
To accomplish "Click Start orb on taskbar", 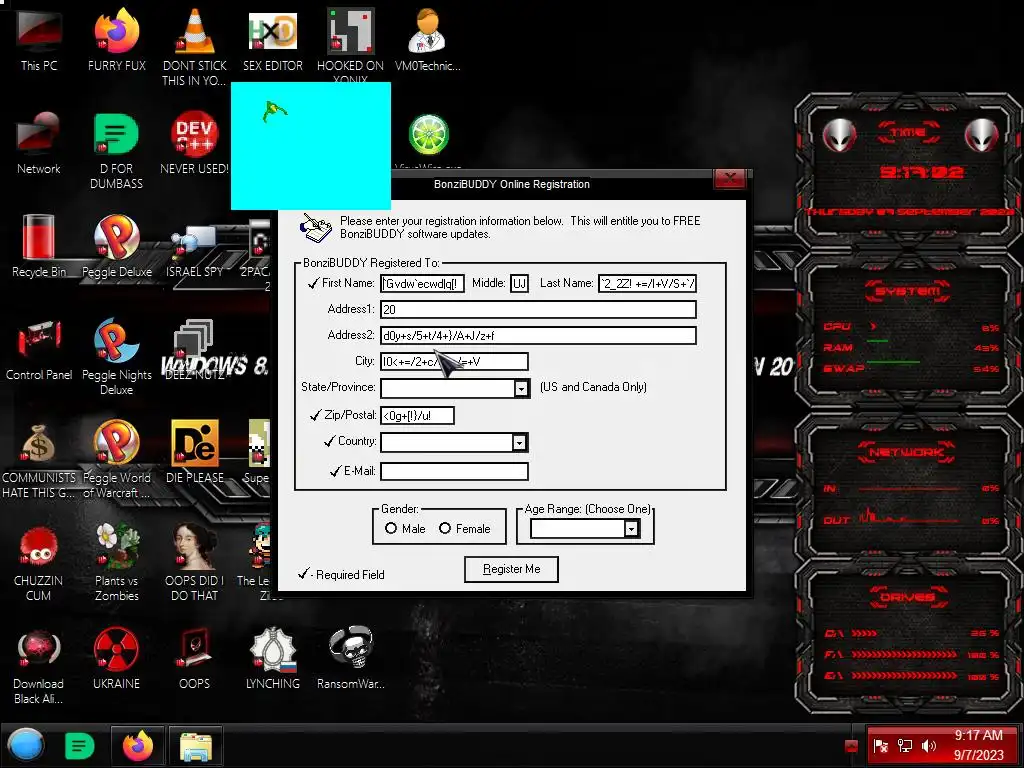I will click(x=26, y=745).
